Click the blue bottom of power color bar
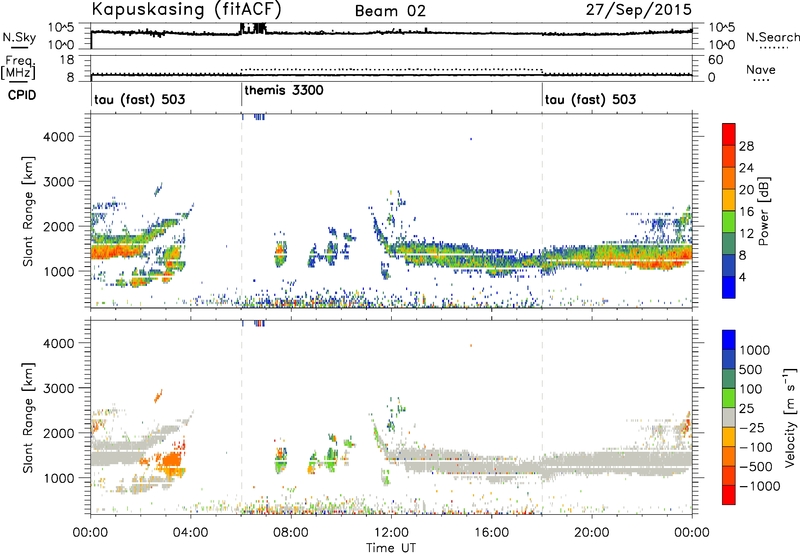Screen dimensions: 800x554 (x=729, y=287)
